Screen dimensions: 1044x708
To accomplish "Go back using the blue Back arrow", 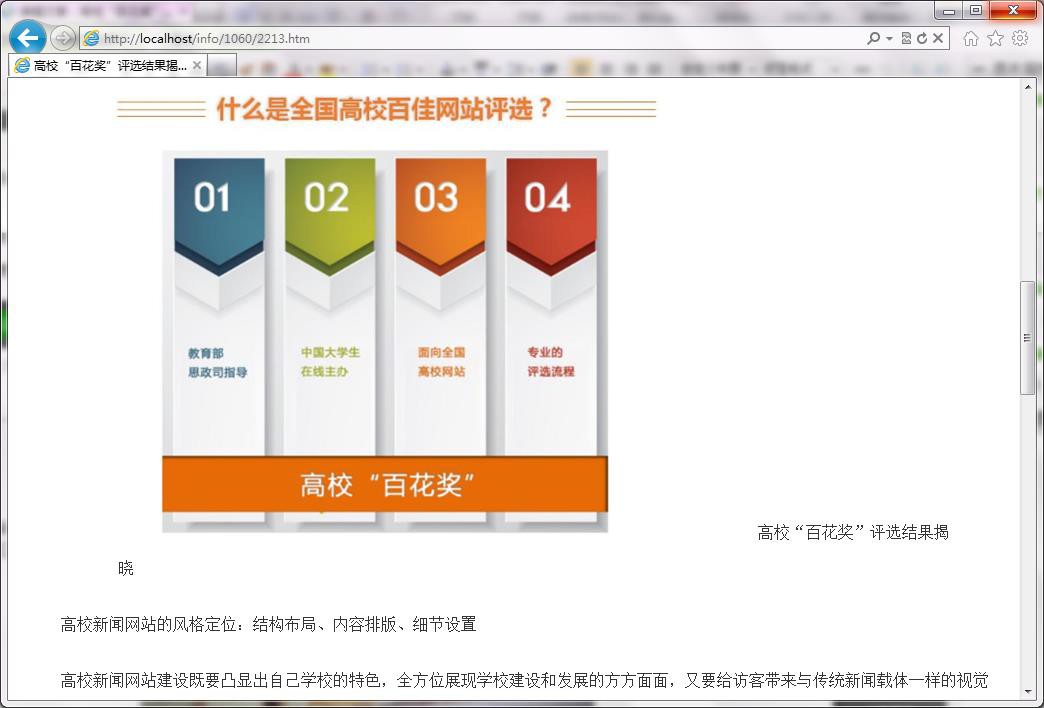I will 27,38.
